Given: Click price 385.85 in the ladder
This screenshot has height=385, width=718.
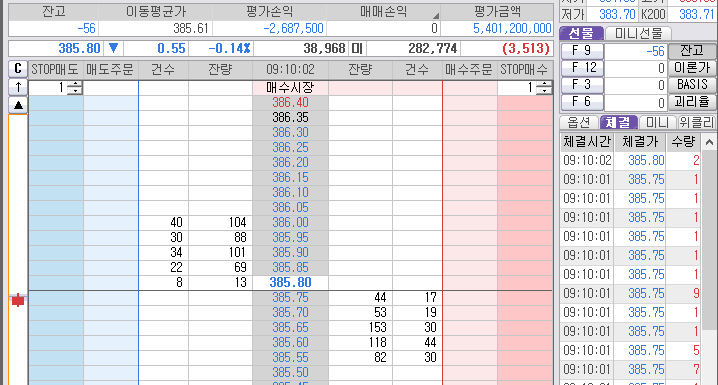Looking at the screenshot, I should (290, 267).
